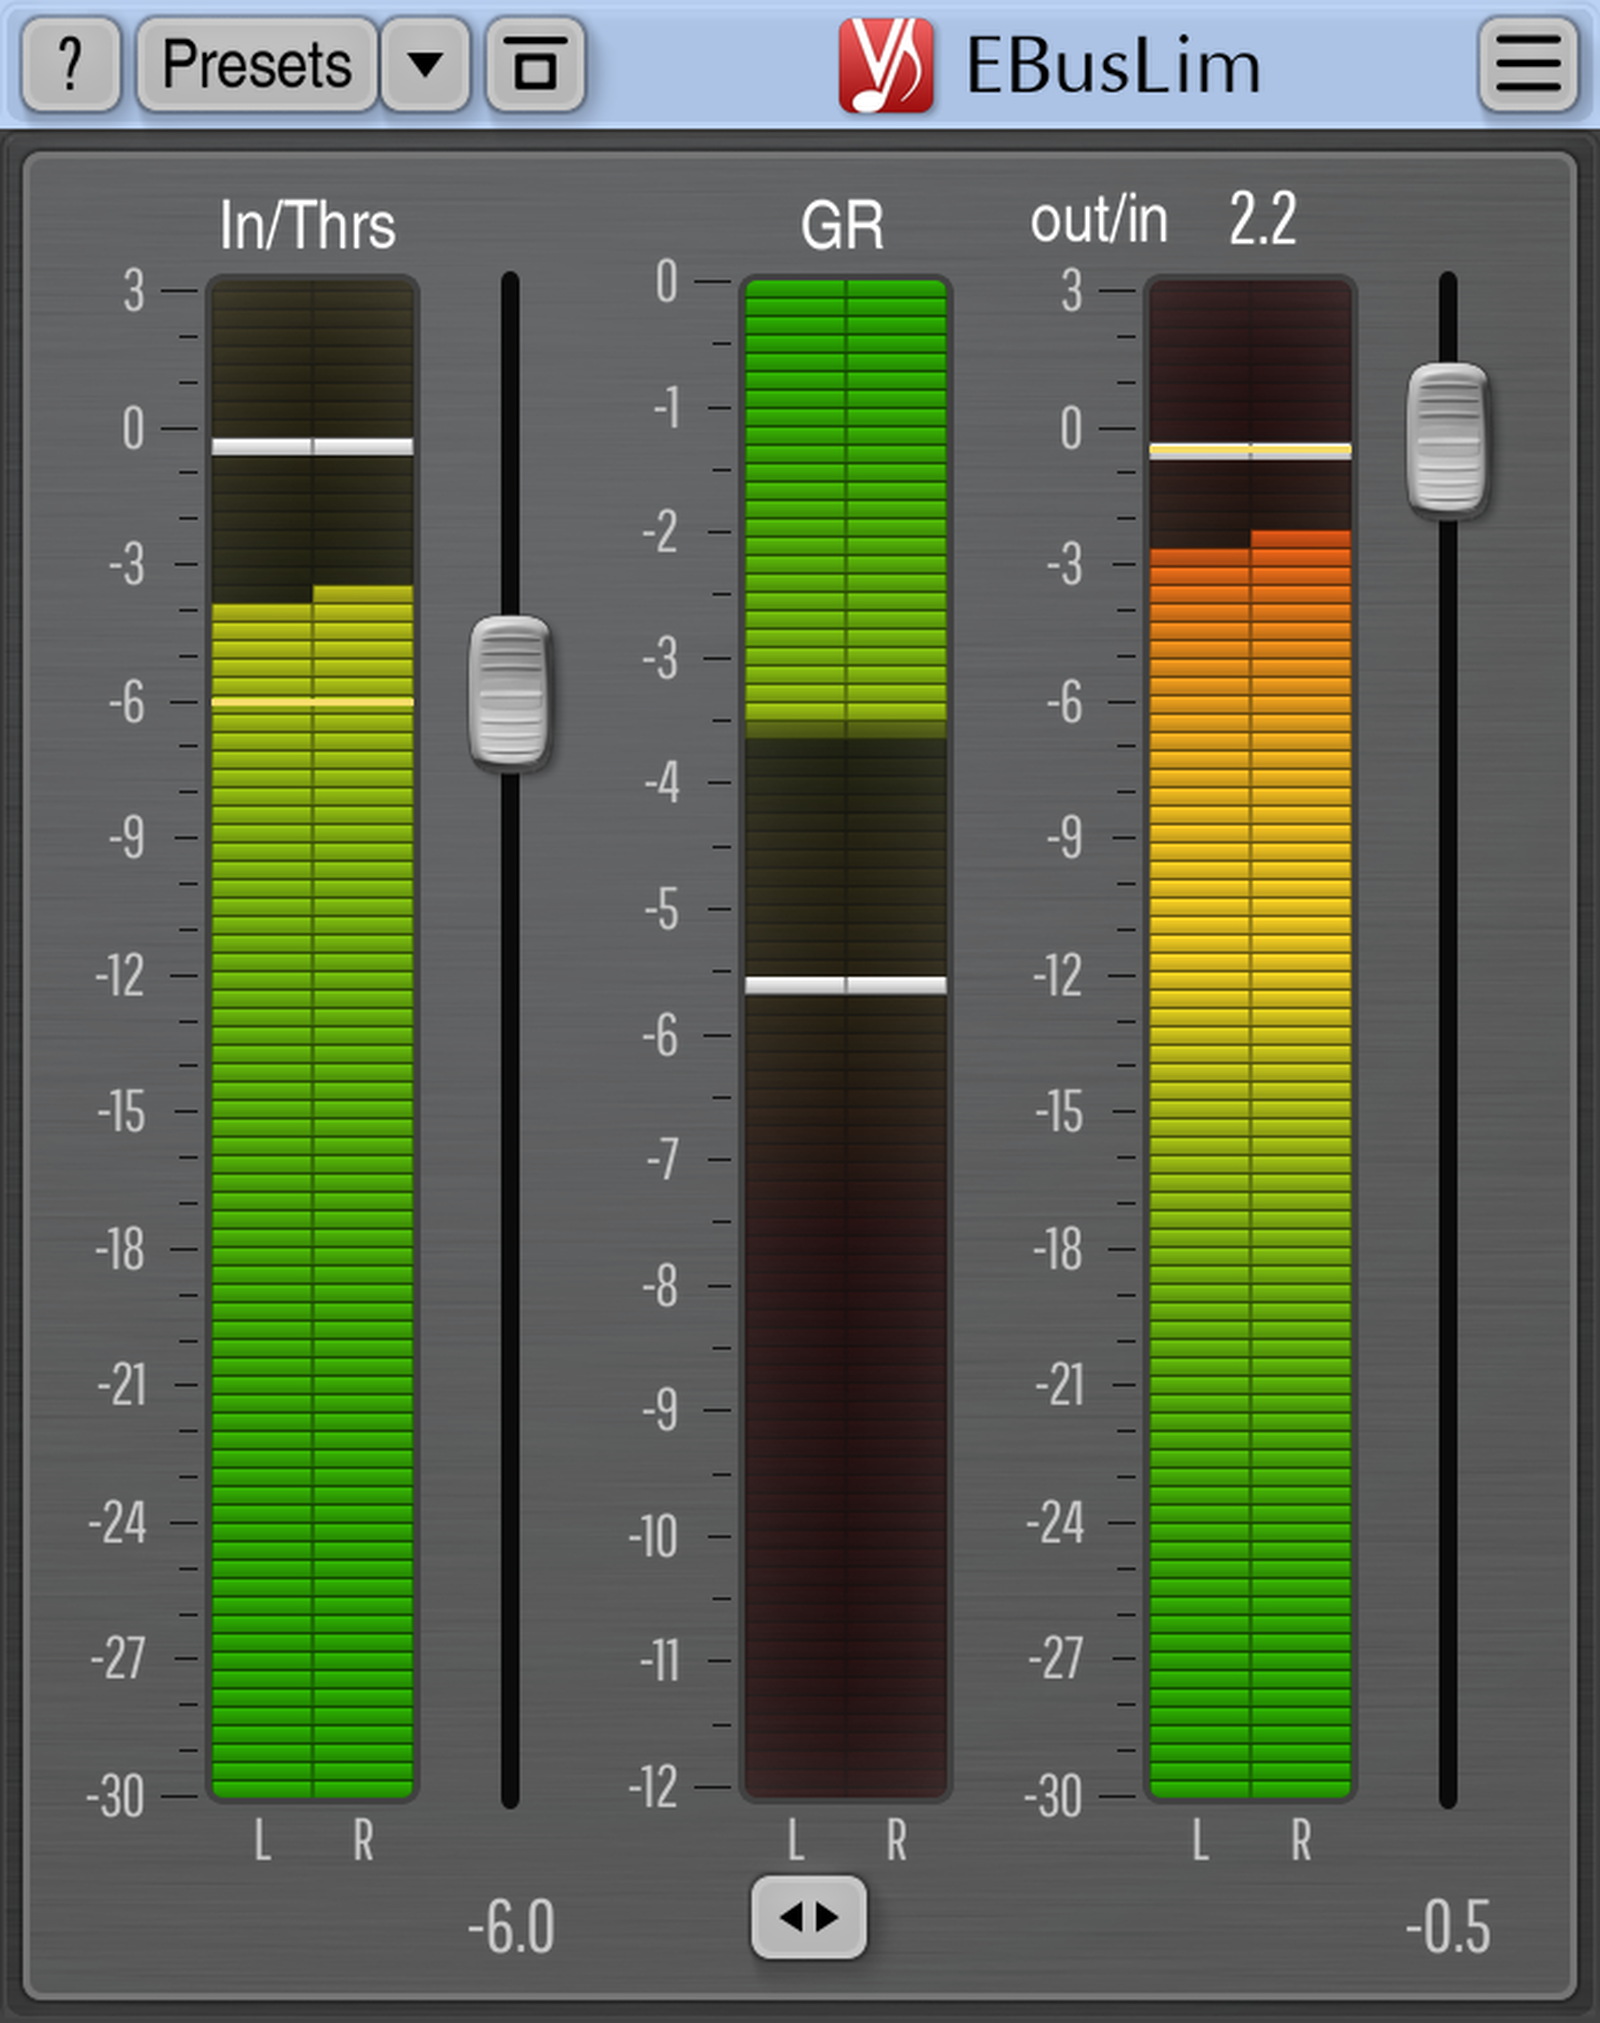Click the window size toggle icon
This screenshot has width=1600, height=2023.
tap(535, 64)
